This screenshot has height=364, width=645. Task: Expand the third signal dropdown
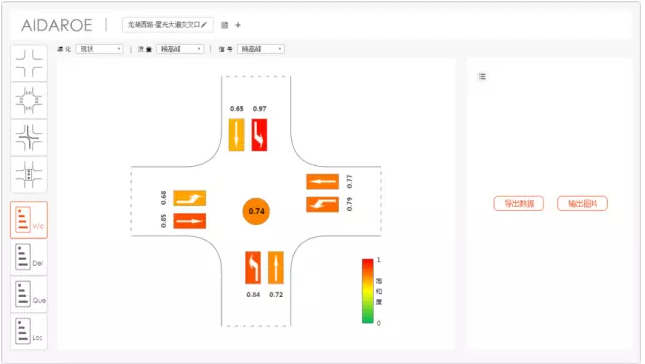(x=261, y=49)
